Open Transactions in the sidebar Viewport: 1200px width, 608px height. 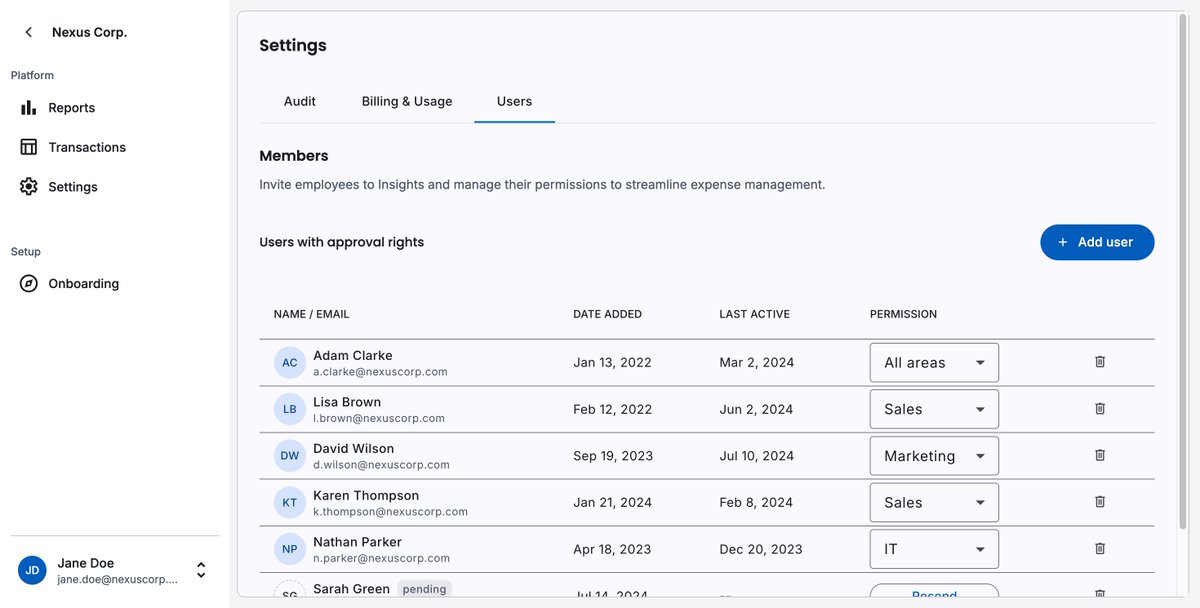pos(87,147)
